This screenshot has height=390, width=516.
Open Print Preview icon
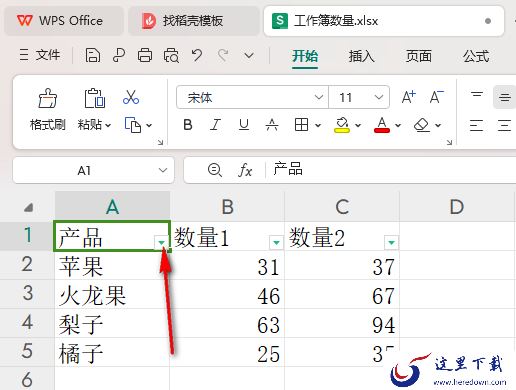pos(171,55)
